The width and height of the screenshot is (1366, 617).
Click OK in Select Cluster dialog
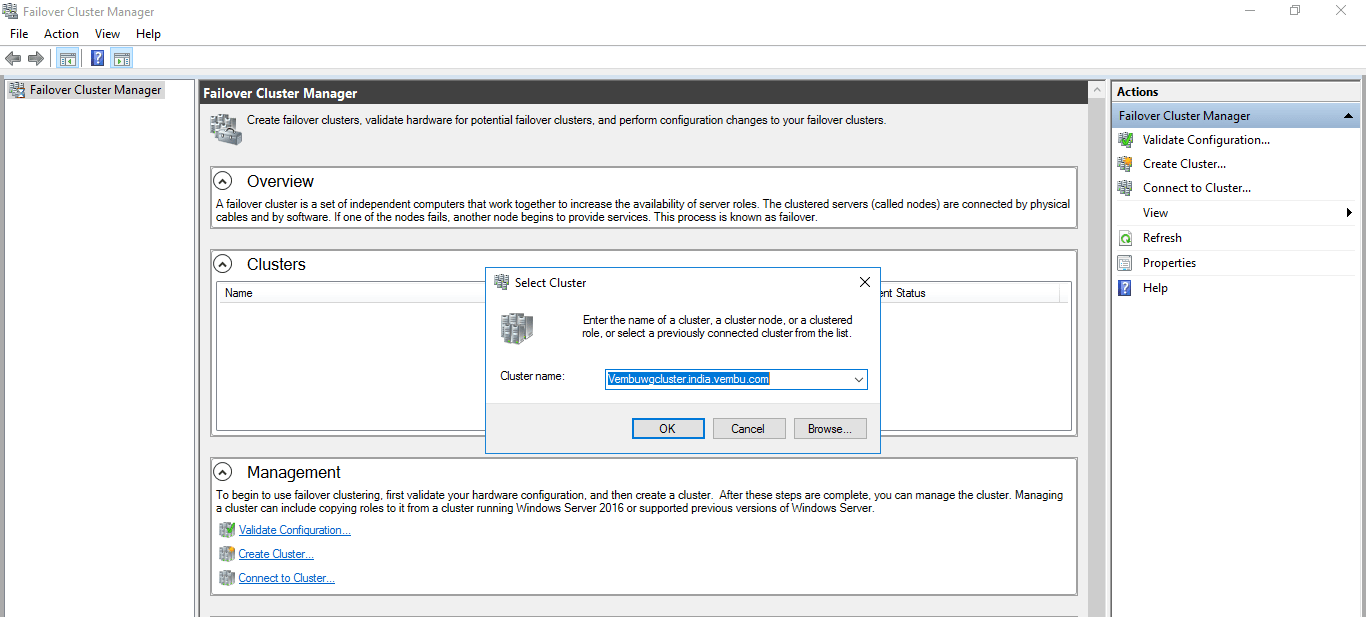(667, 429)
